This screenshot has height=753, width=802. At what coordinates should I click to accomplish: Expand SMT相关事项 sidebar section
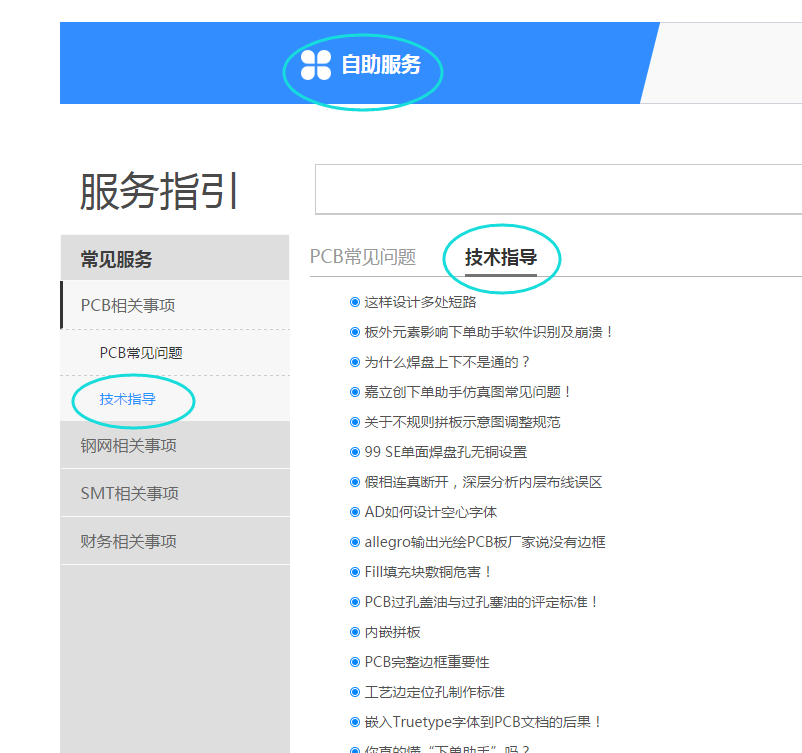pos(129,493)
